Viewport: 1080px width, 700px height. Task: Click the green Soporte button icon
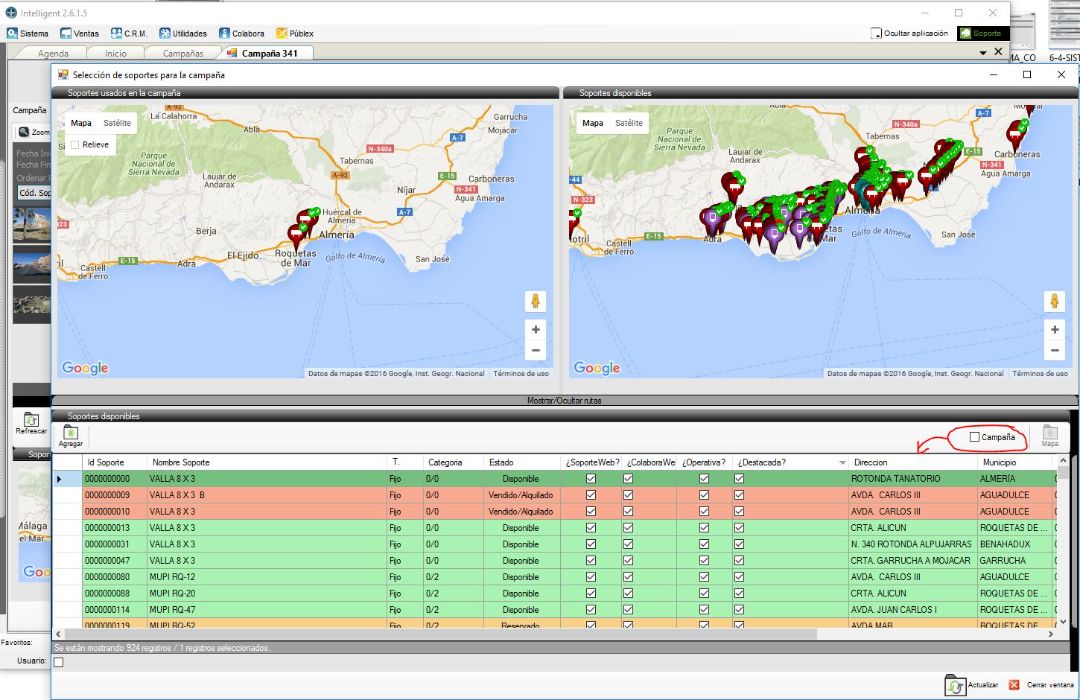tap(965, 33)
